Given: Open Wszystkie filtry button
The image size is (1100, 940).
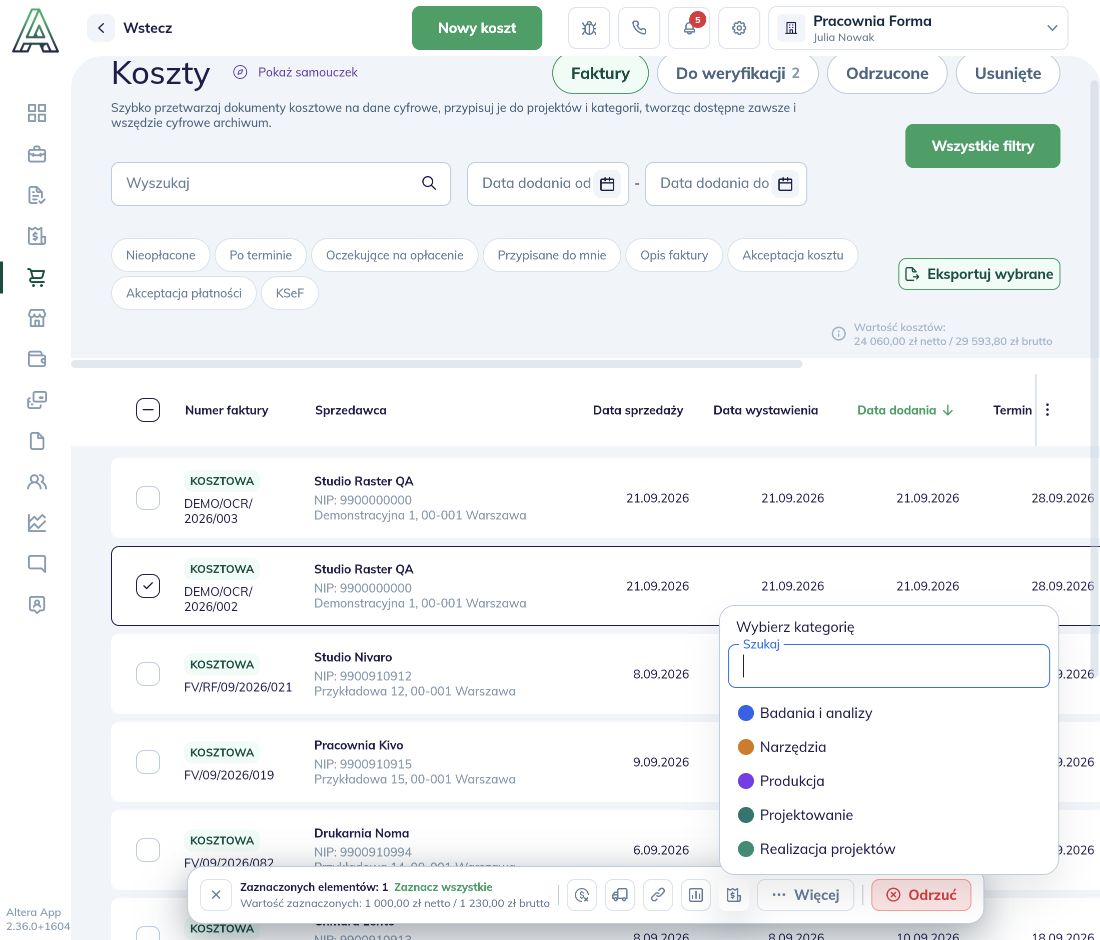Looking at the screenshot, I should 982,146.
